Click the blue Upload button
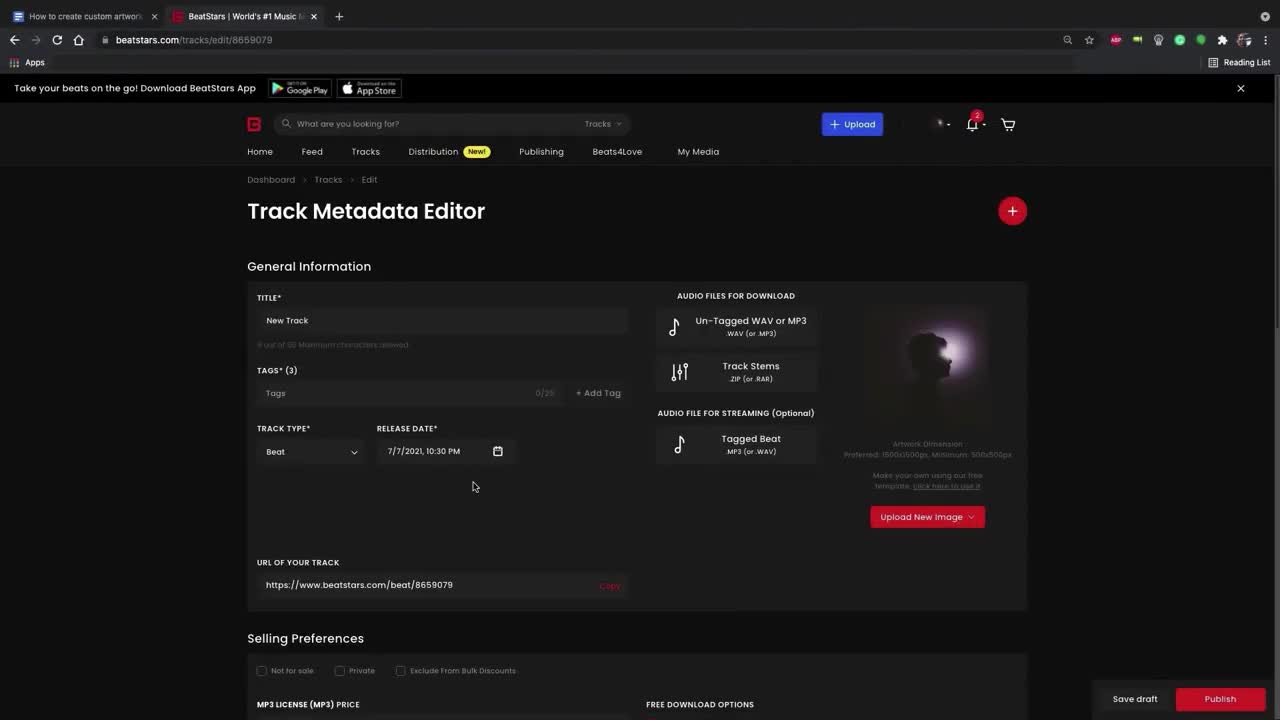The height and width of the screenshot is (720, 1280). [x=852, y=124]
